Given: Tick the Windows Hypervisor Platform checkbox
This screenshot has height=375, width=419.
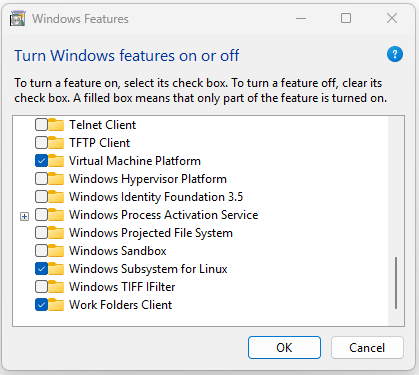Looking at the screenshot, I should coord(41,179).
